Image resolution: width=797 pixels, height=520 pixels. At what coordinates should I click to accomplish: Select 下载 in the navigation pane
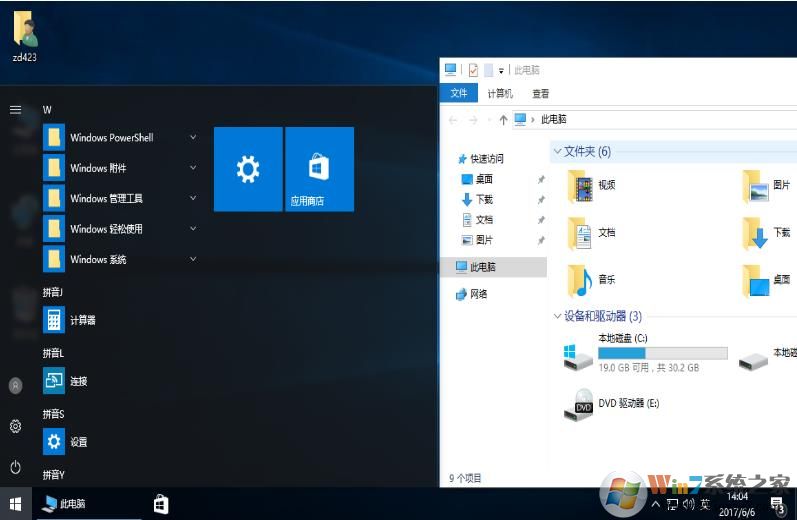tap(477, 199)
